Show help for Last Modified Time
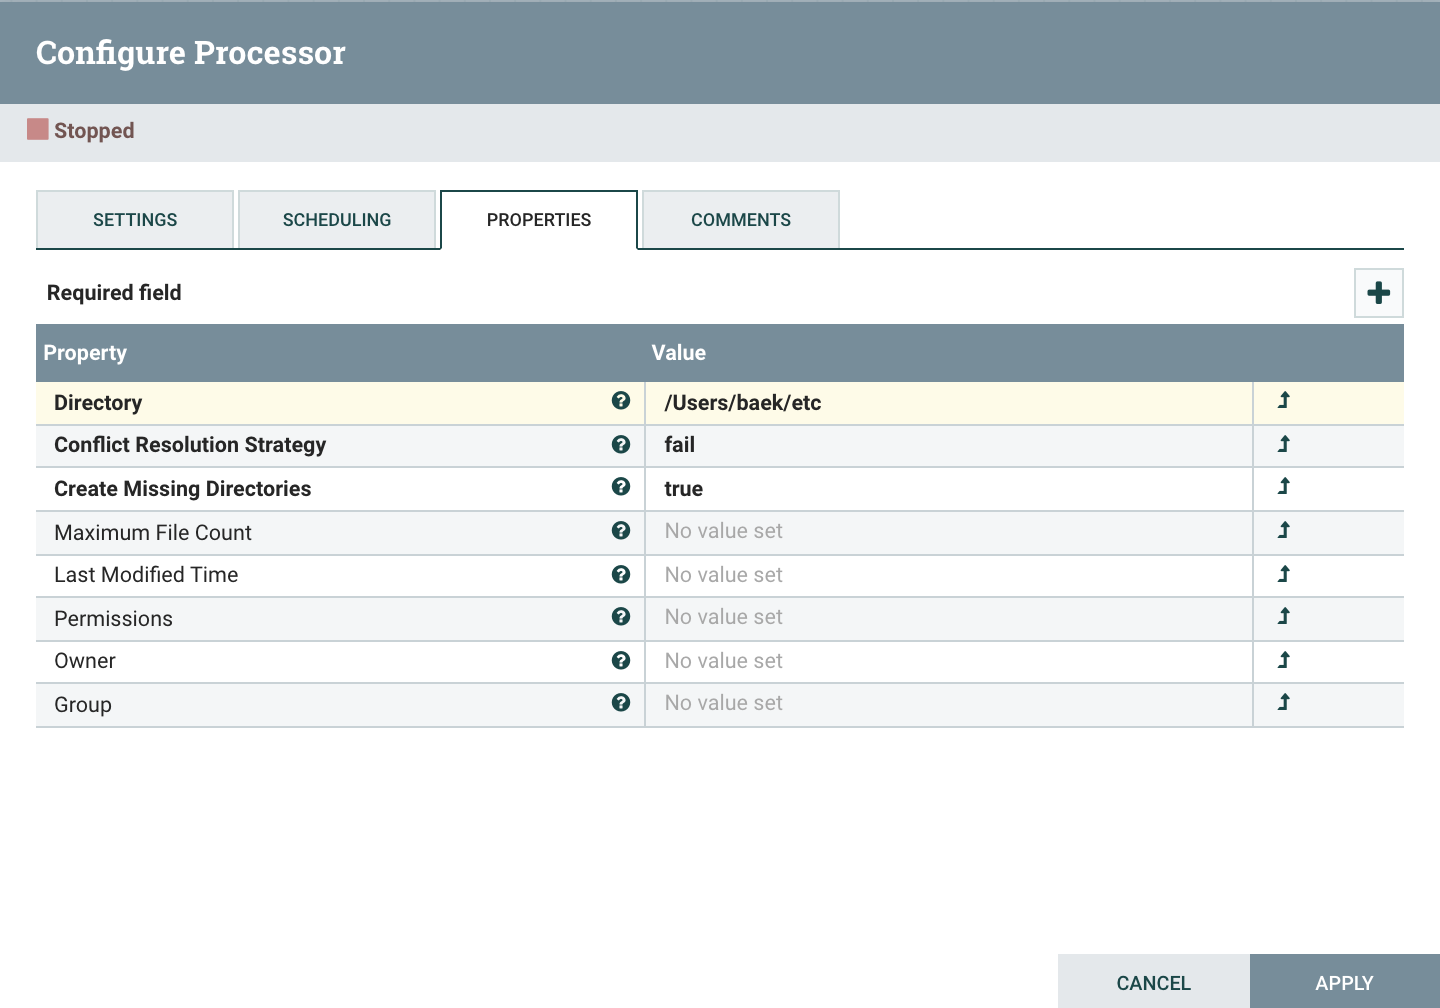 (x=621, y=574)
